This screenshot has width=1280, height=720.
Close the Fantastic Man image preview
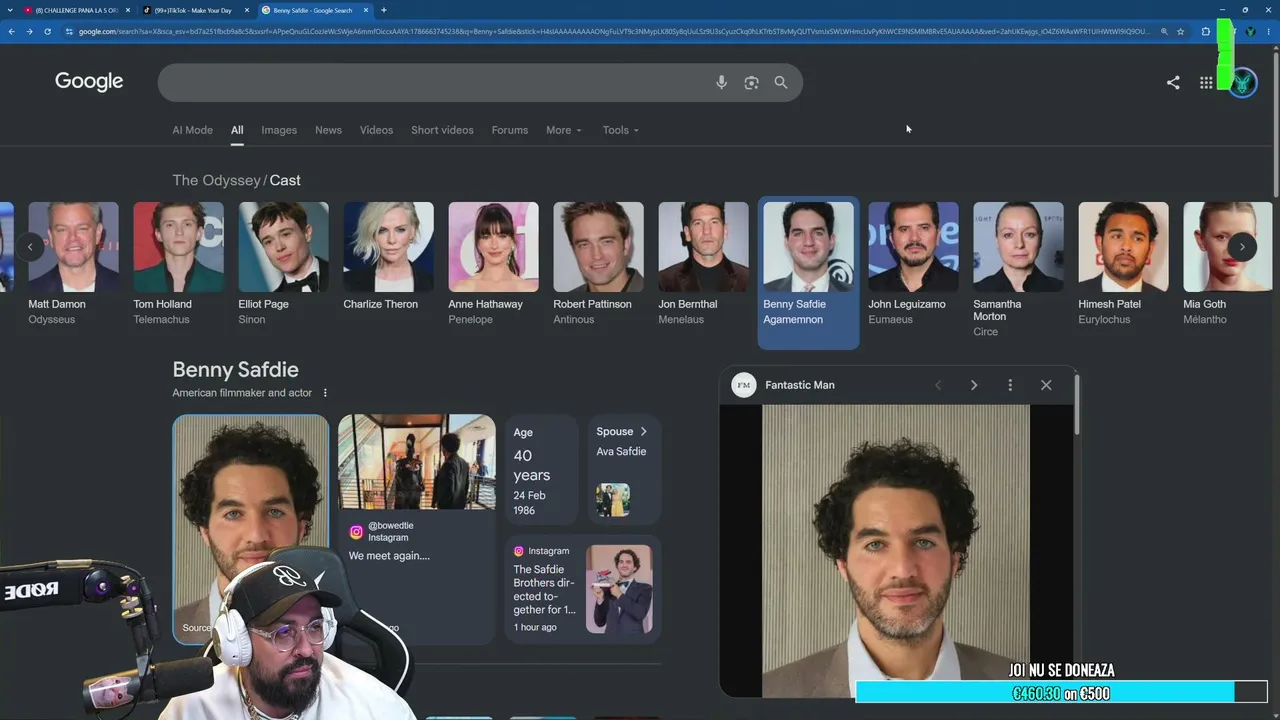(x=1046, y=385)
